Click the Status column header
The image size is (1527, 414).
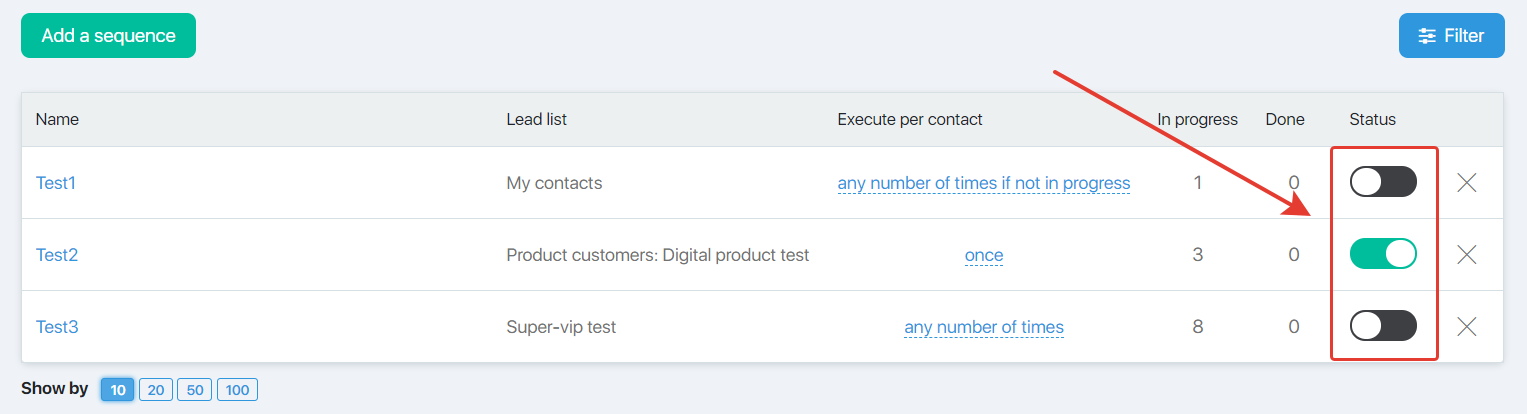pos(1372,119)
